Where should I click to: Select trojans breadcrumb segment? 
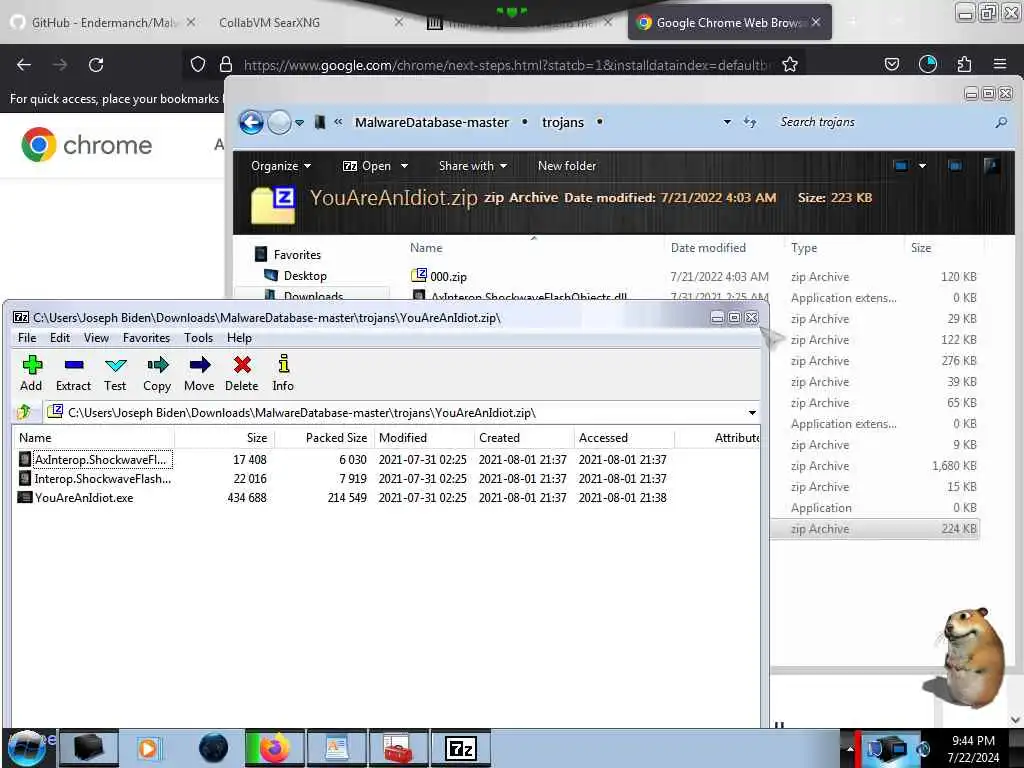pos(562,122)
